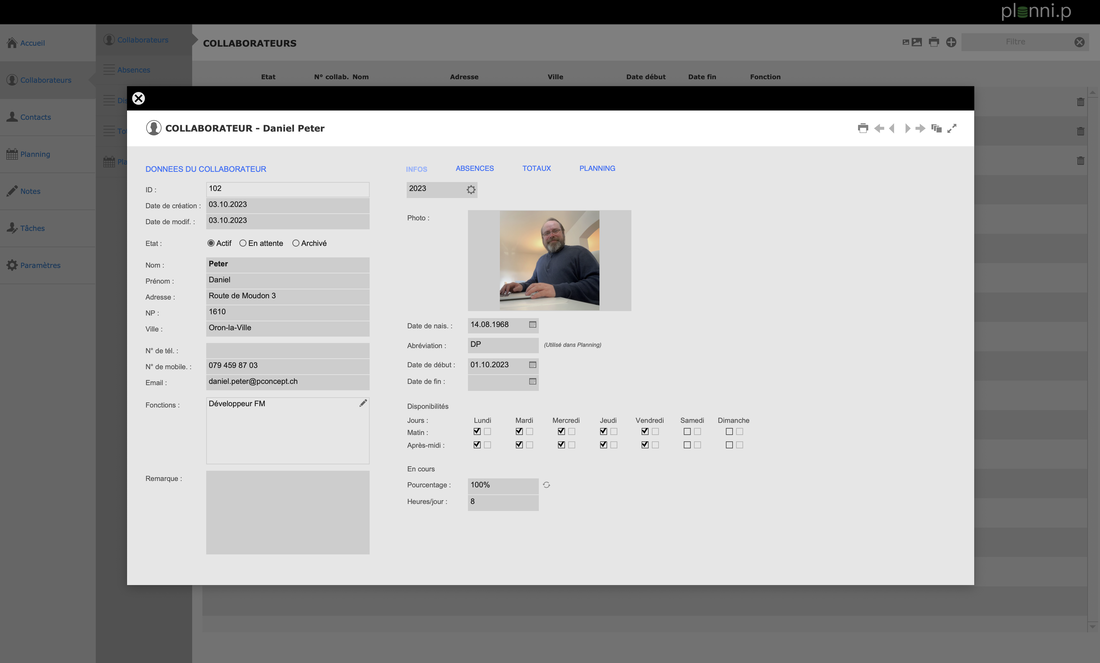Print the collaborator record for Daniel Peter
The height and width of the screenshot is (663, 1100).
tap(863, 128)
